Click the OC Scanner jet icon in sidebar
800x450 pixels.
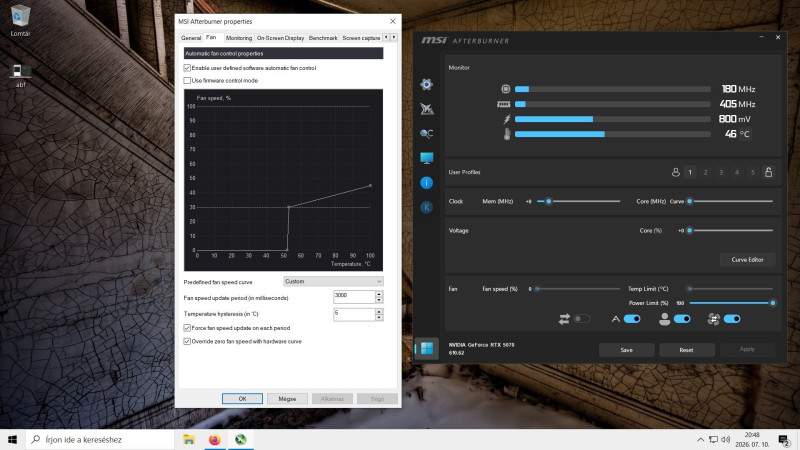click(427, 109)
